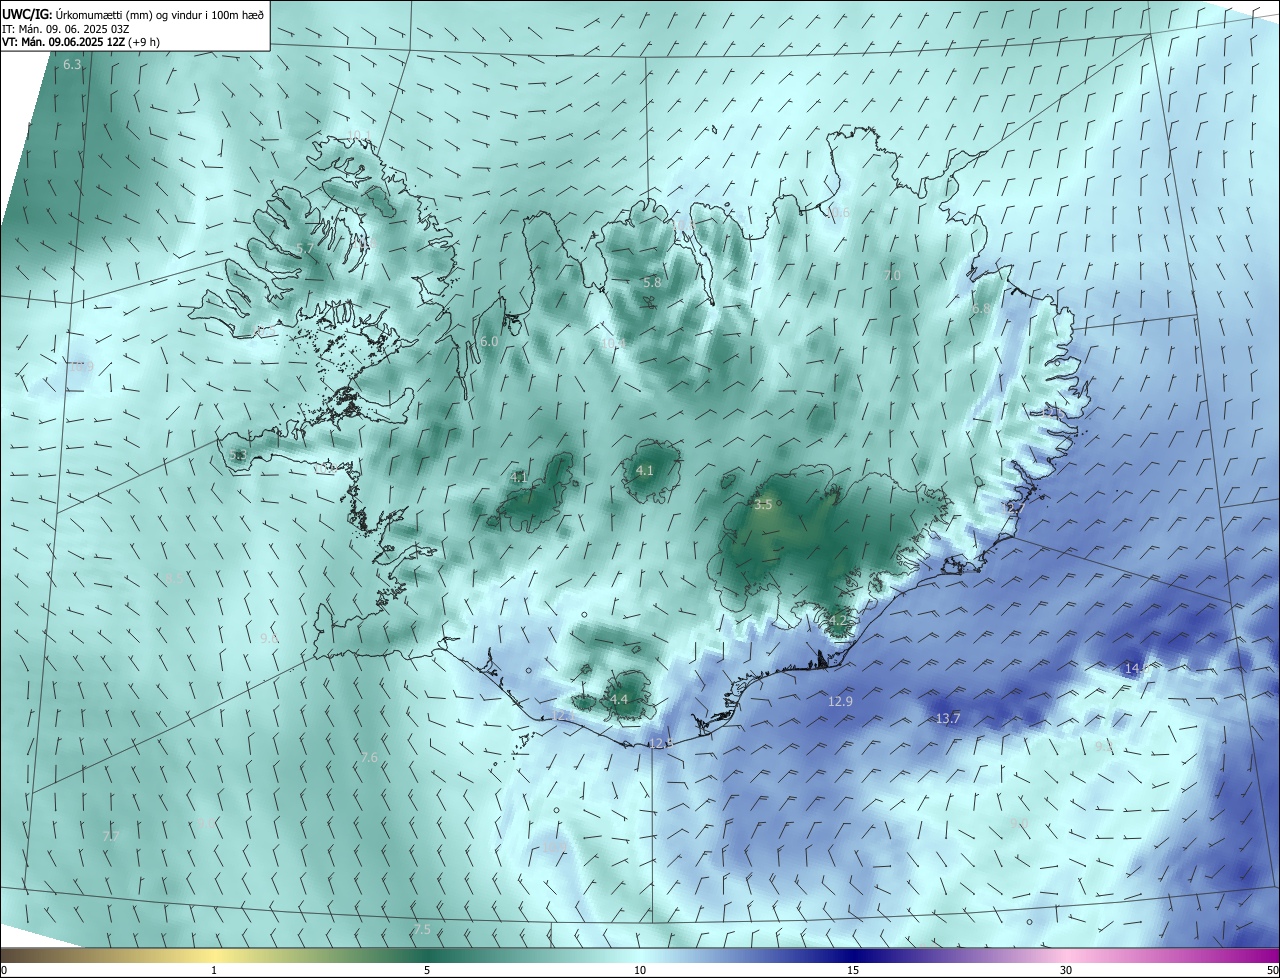Click the colour scale tick label 50

[1272, 971]
